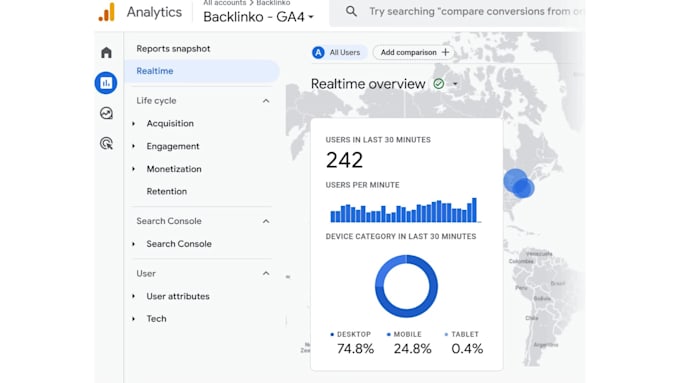Open the Advertising cursor-target icon
Screen dimensions: 680x383
(x=106, y=144)
